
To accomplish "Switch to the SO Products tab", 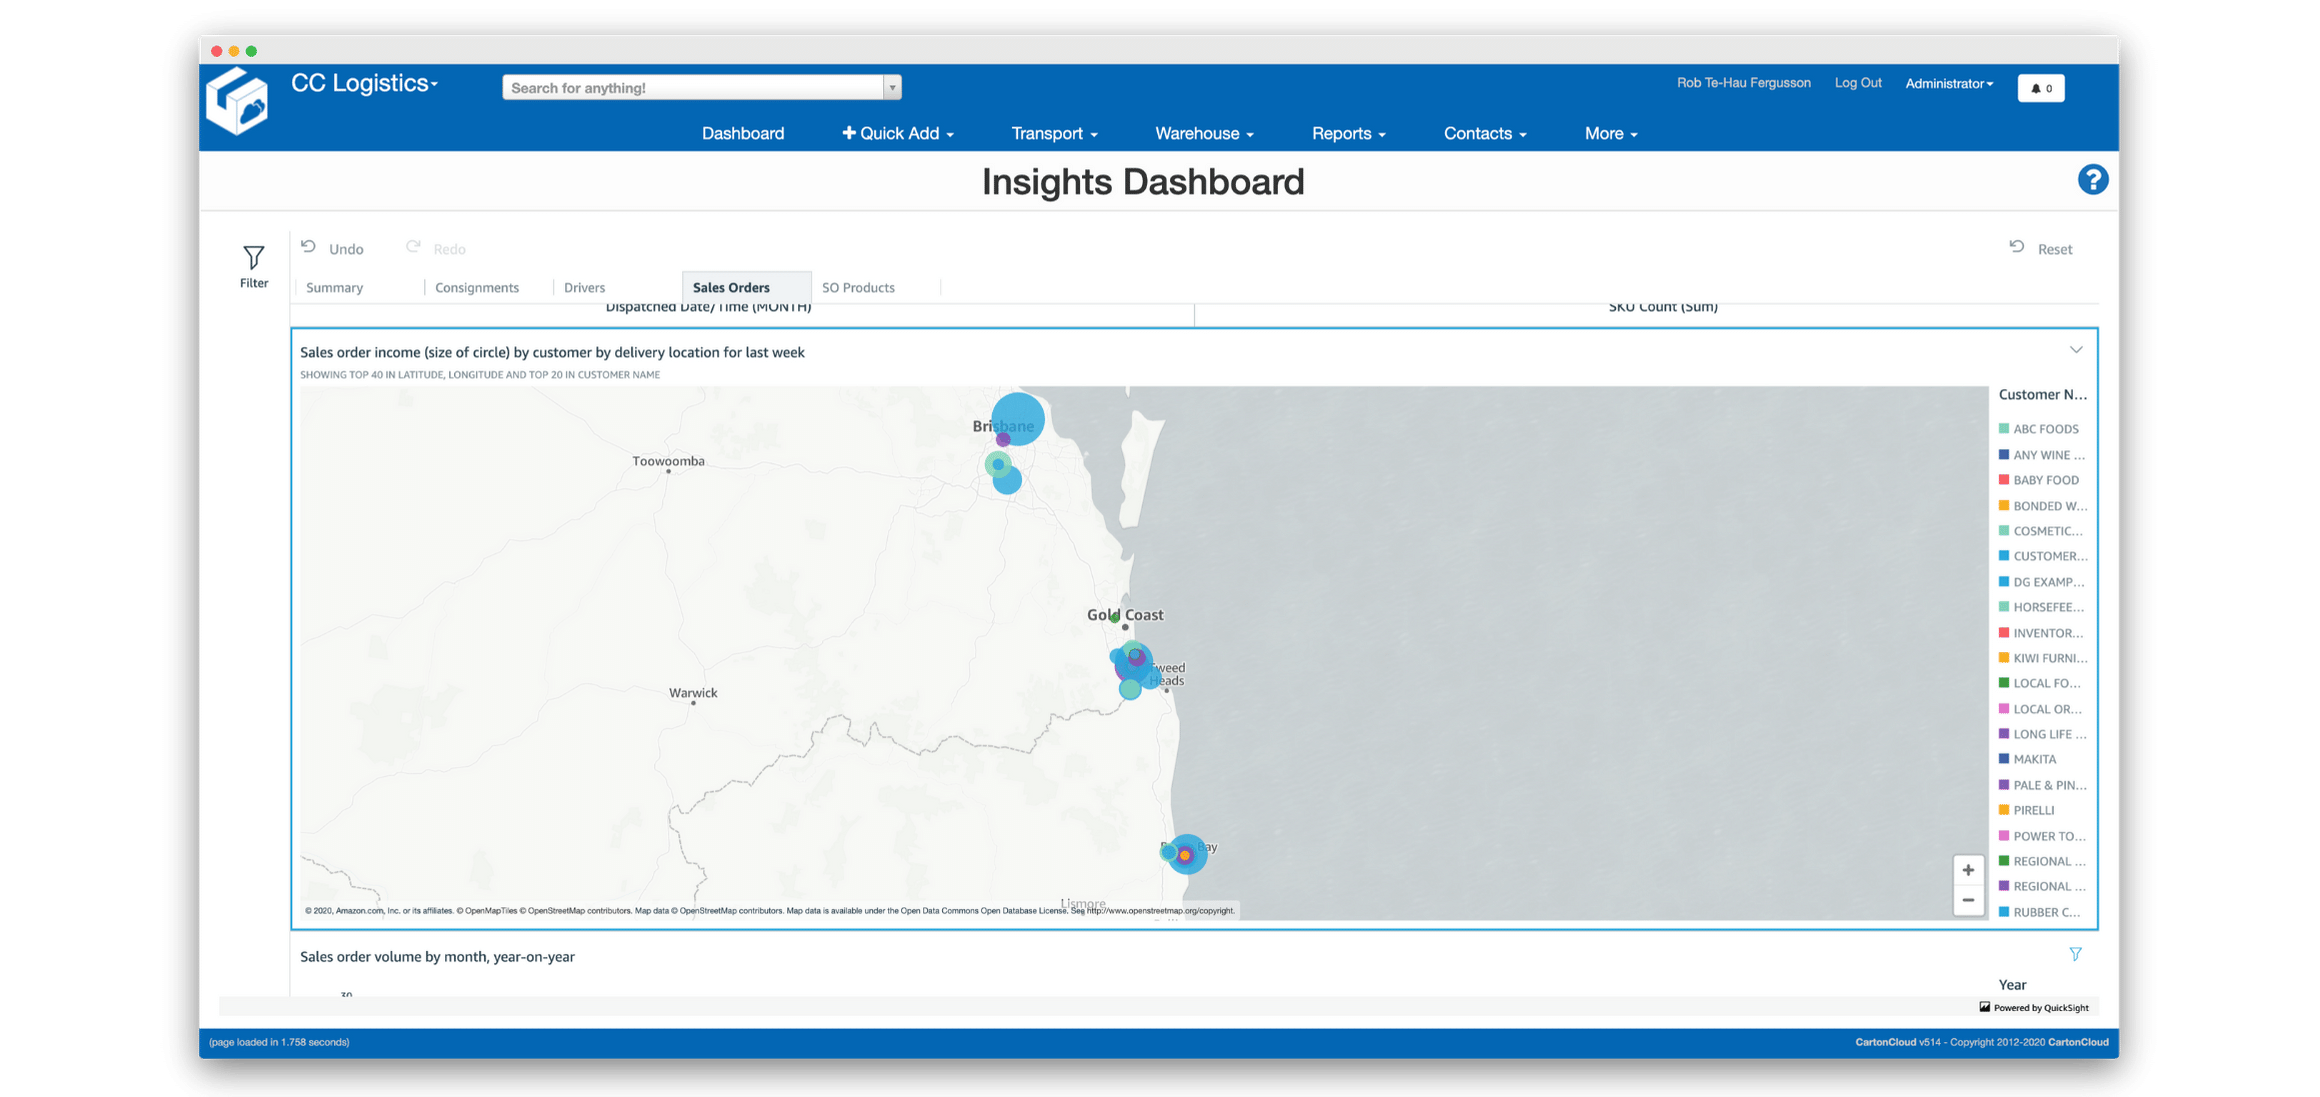I will tap(858, 287).
